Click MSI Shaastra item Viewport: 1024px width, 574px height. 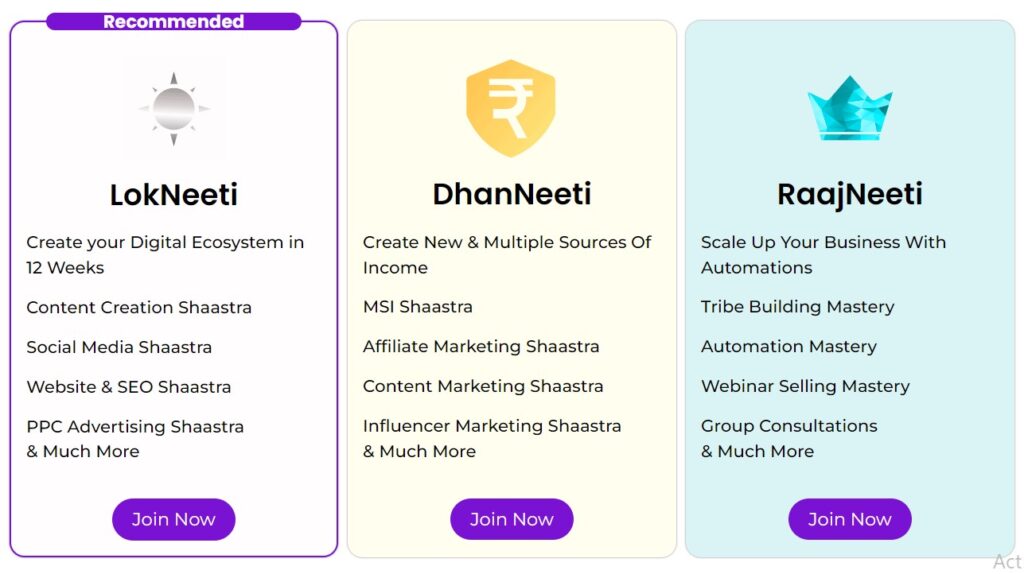coord(417,307)
